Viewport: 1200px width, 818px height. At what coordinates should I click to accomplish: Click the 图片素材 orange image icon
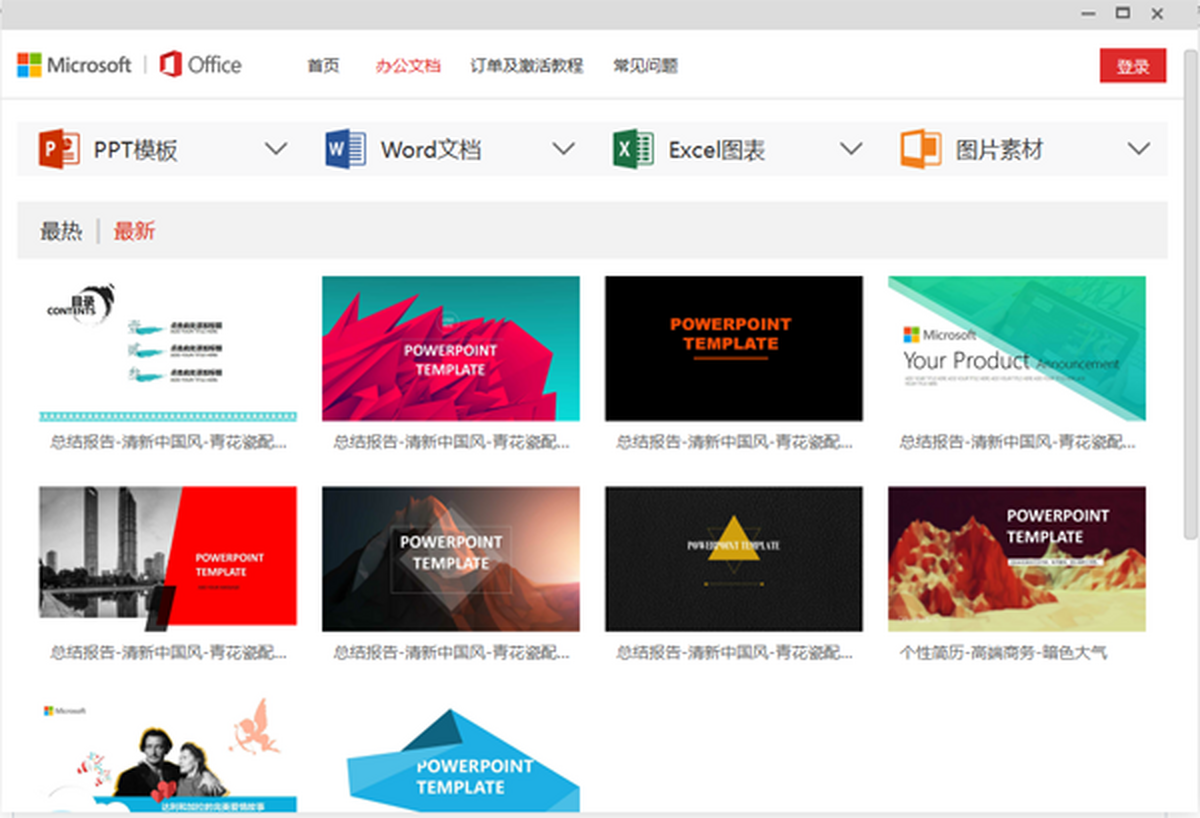(919, 148)
